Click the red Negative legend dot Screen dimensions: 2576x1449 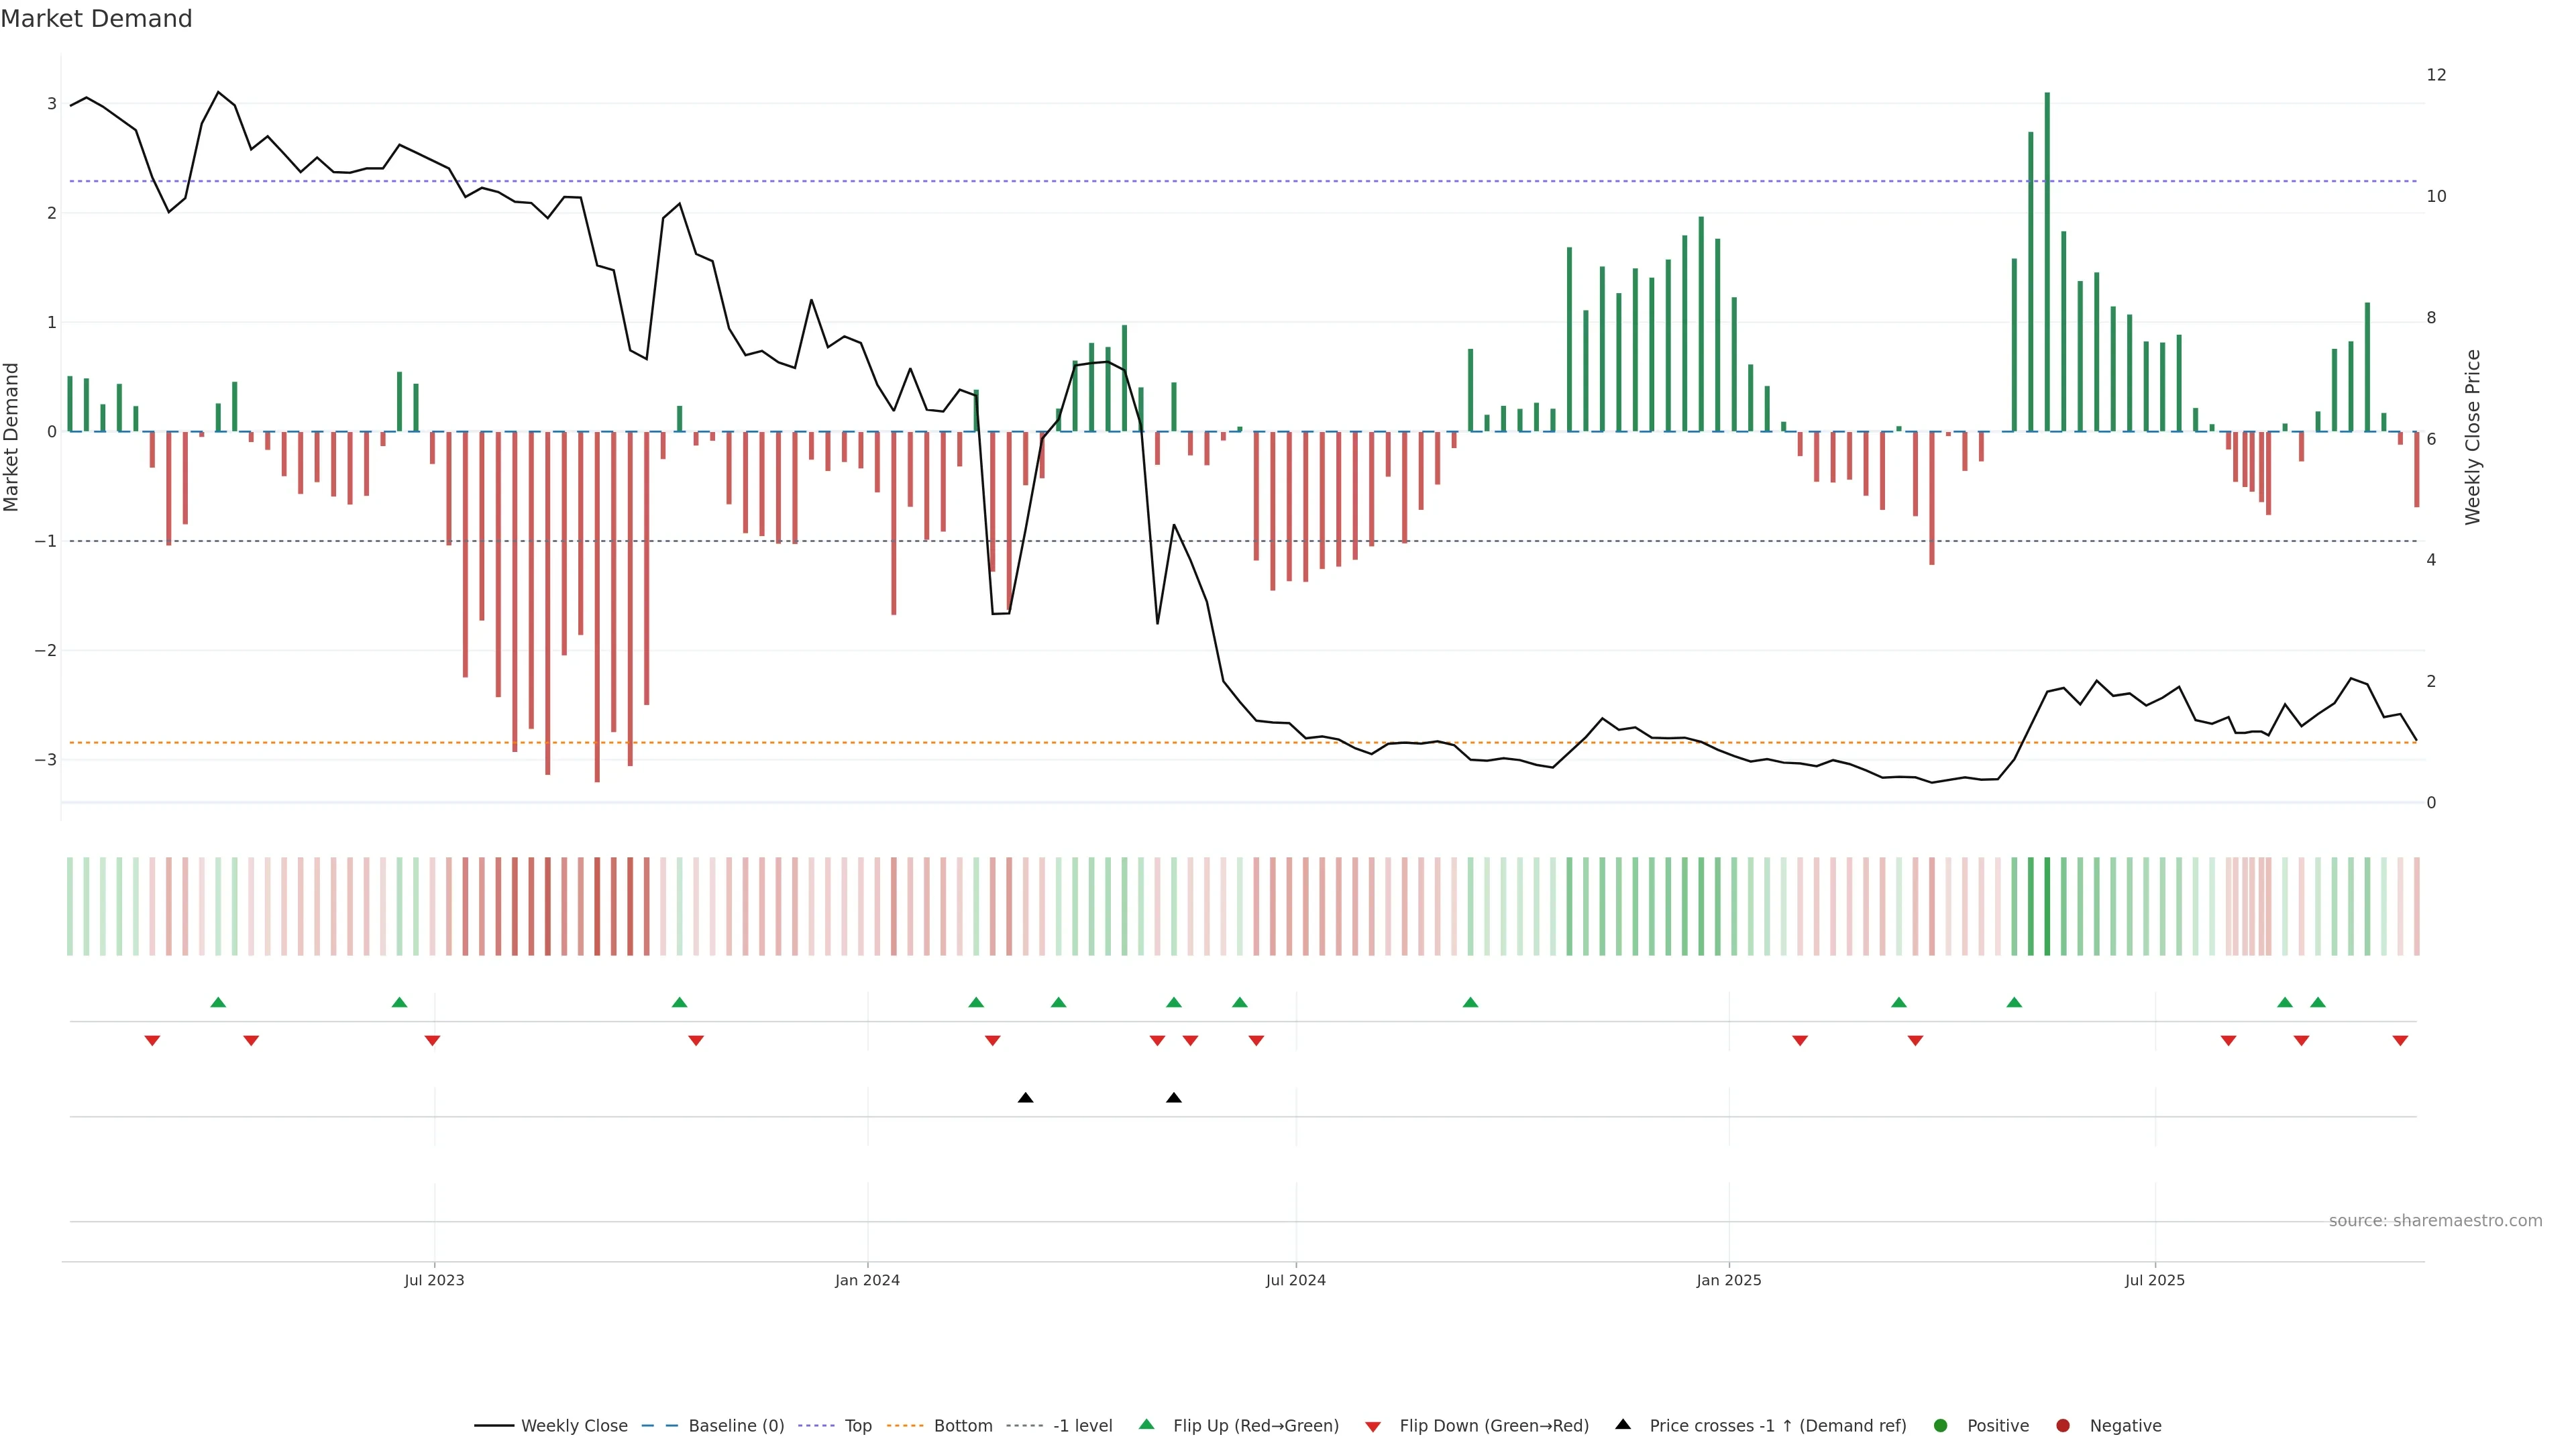(2063, 1425)
